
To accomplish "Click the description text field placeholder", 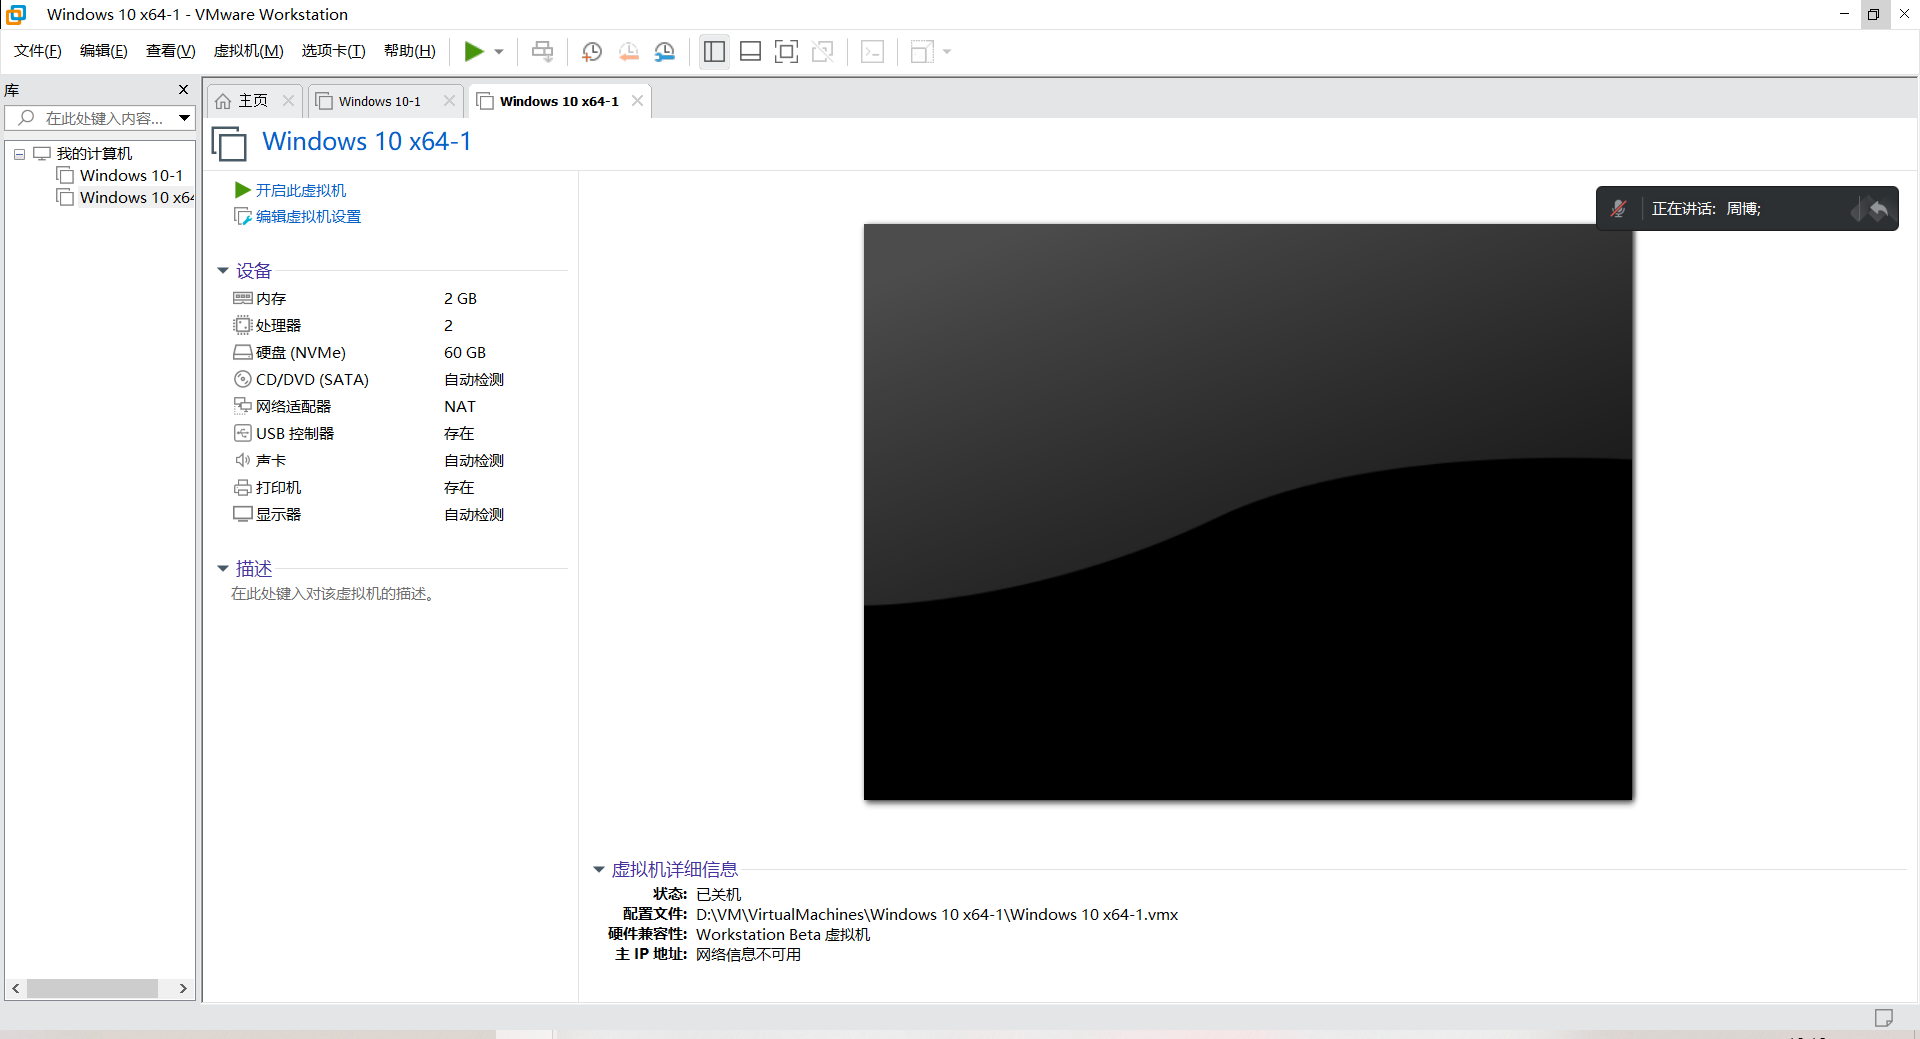I will (x=332, y=594).
